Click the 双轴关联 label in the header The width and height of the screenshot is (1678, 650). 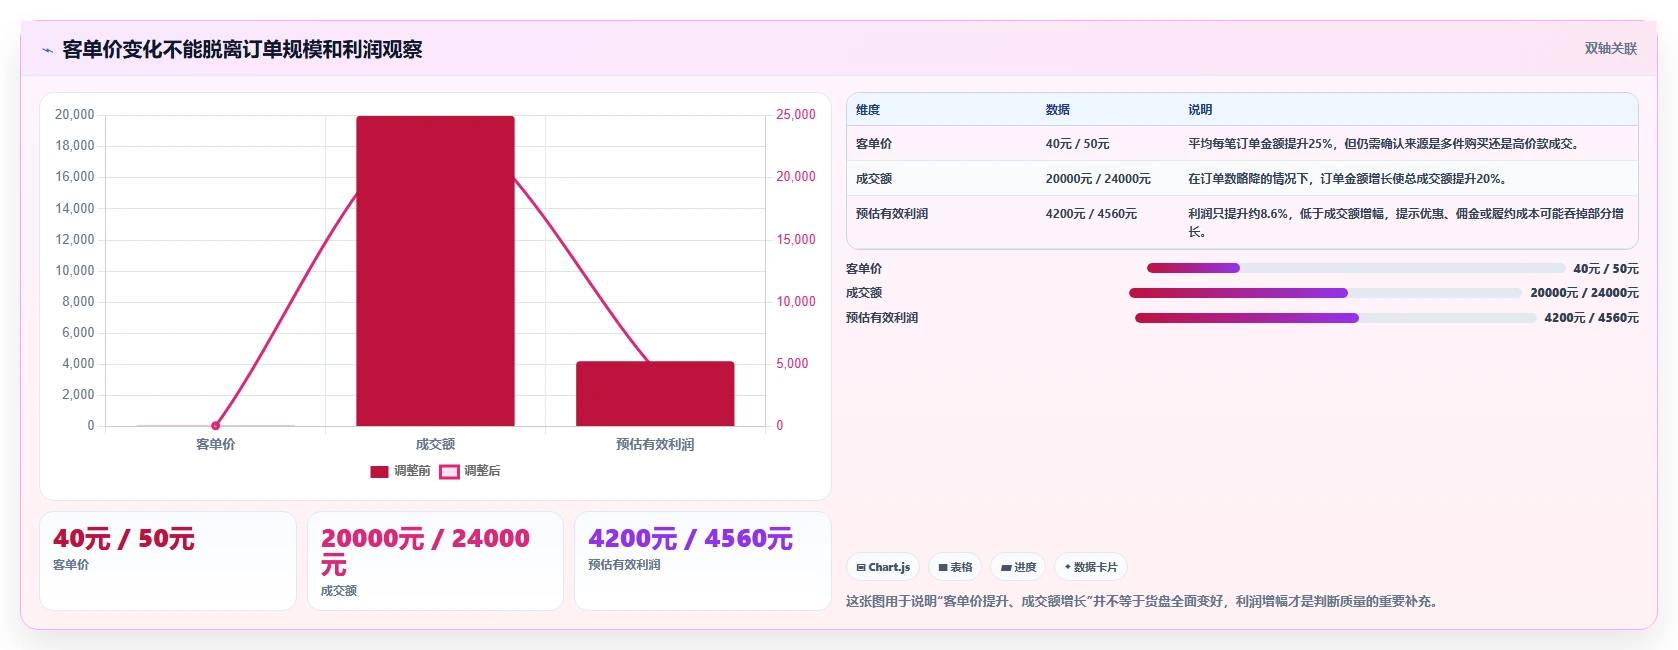[x=1611, y=48]
